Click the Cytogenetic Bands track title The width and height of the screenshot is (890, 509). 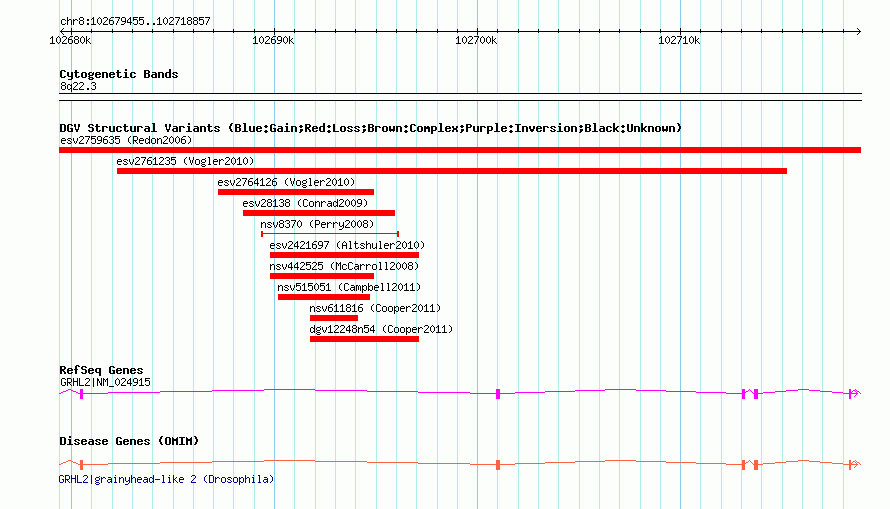point(119,74)
